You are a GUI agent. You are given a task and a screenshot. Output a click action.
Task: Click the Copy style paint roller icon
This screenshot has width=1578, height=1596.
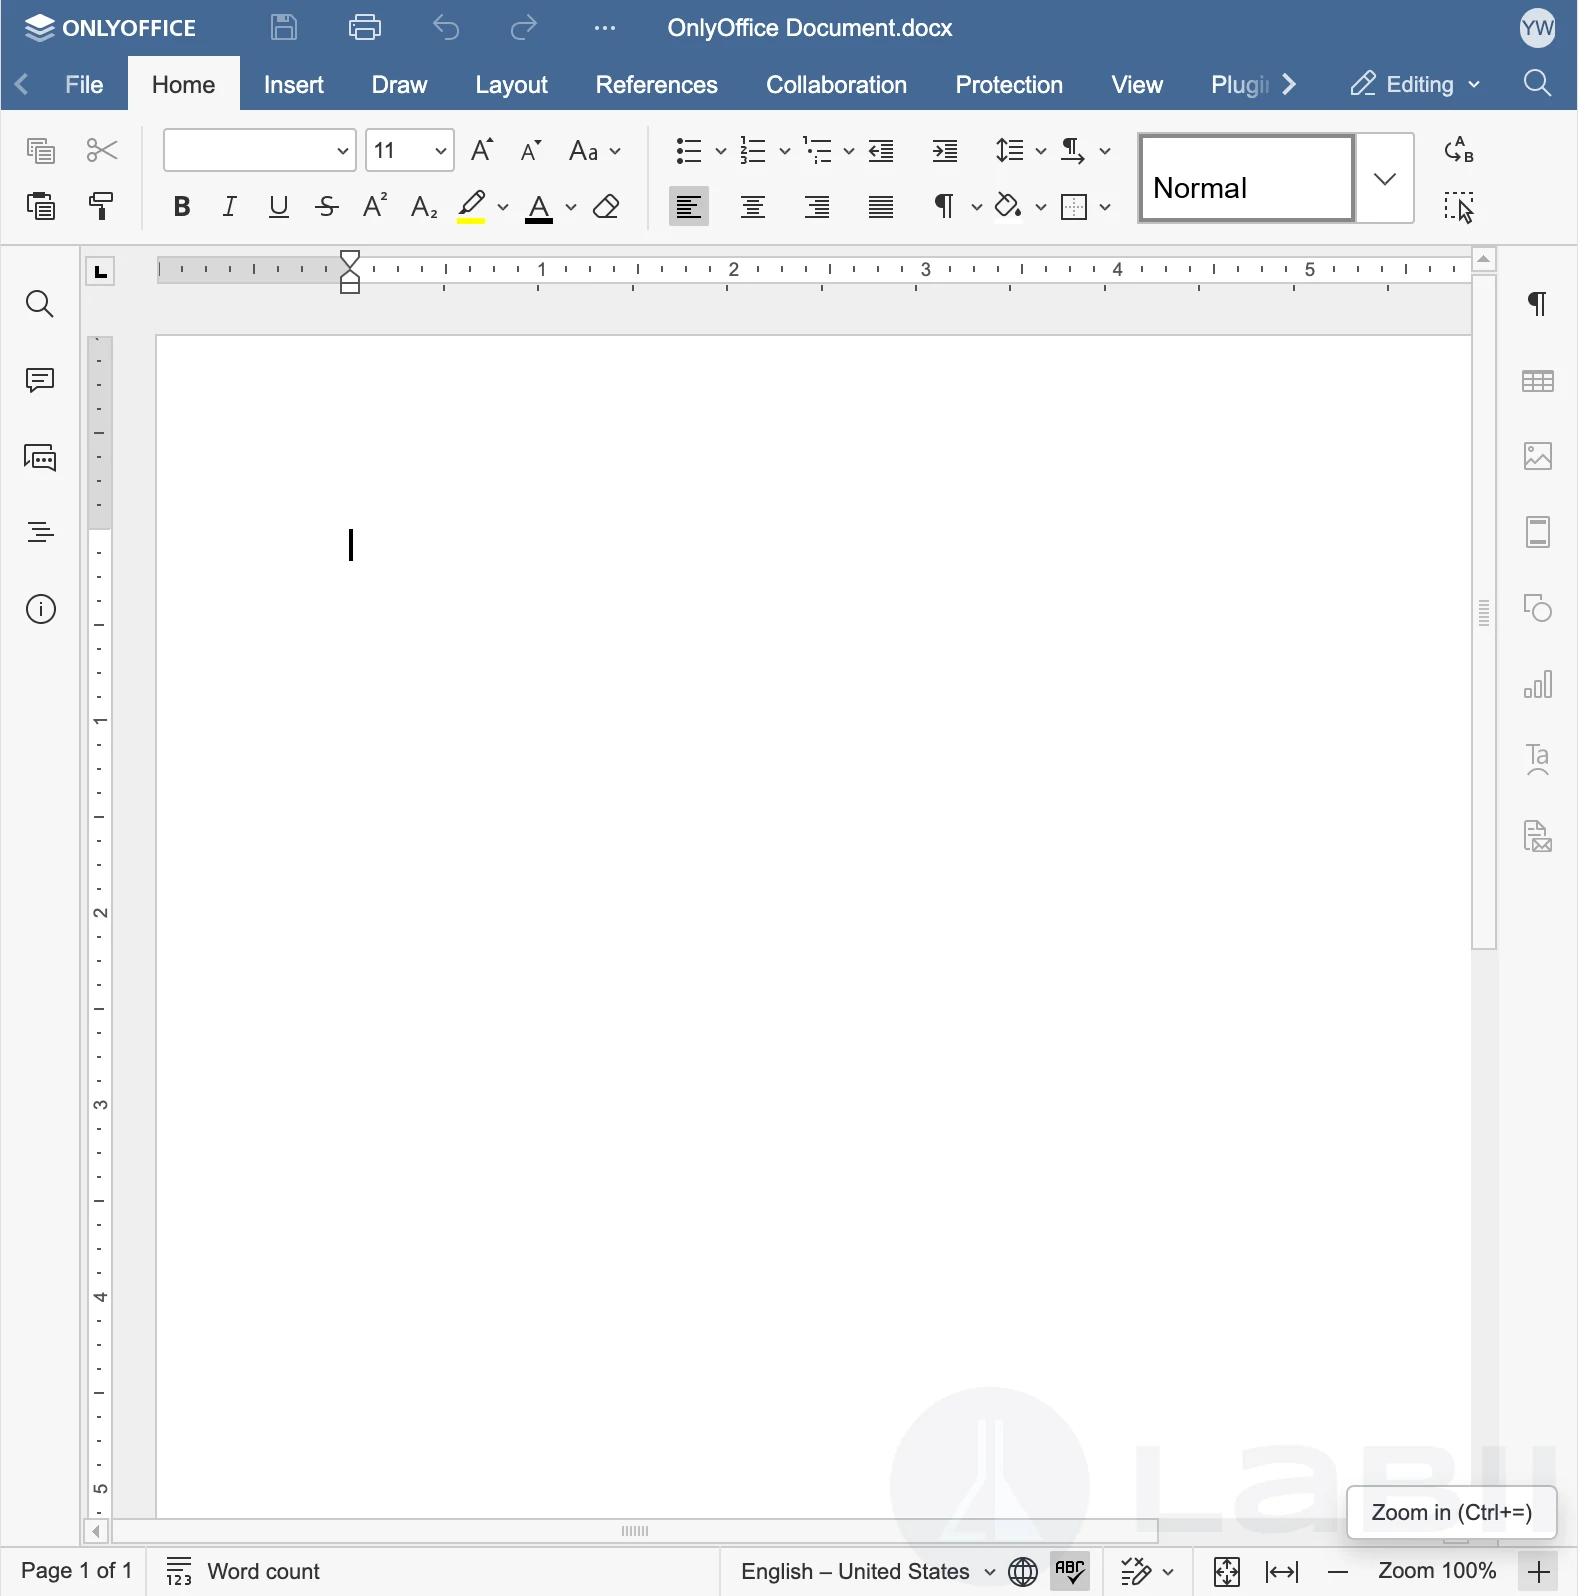[102, 207]
